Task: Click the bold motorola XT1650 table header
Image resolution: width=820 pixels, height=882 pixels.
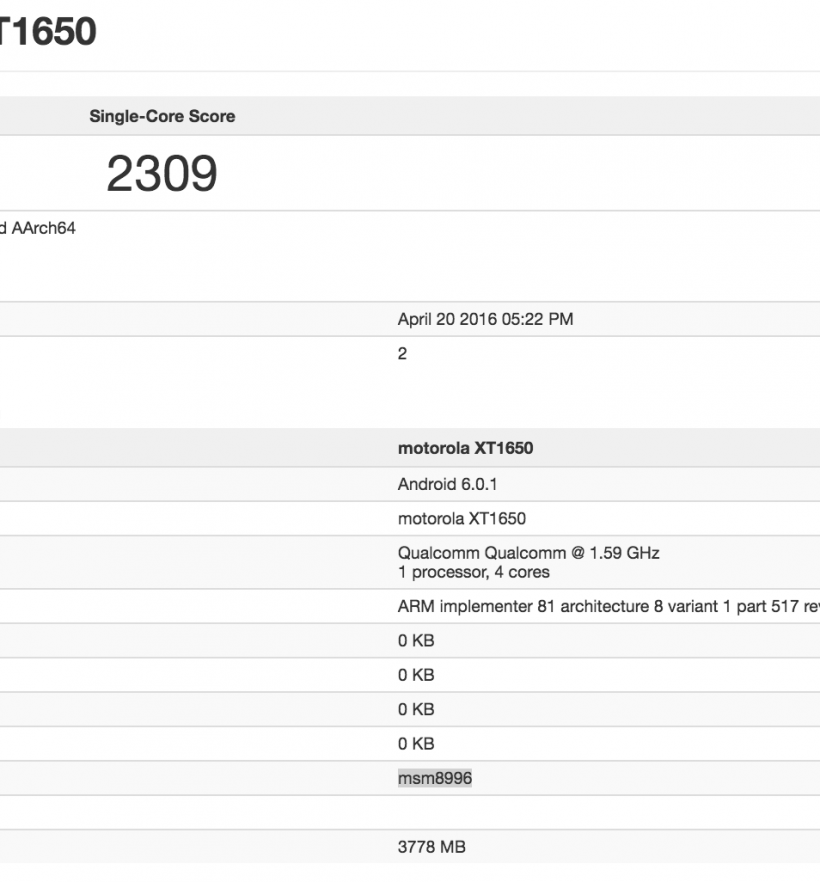Action: [x=465, y=448]
